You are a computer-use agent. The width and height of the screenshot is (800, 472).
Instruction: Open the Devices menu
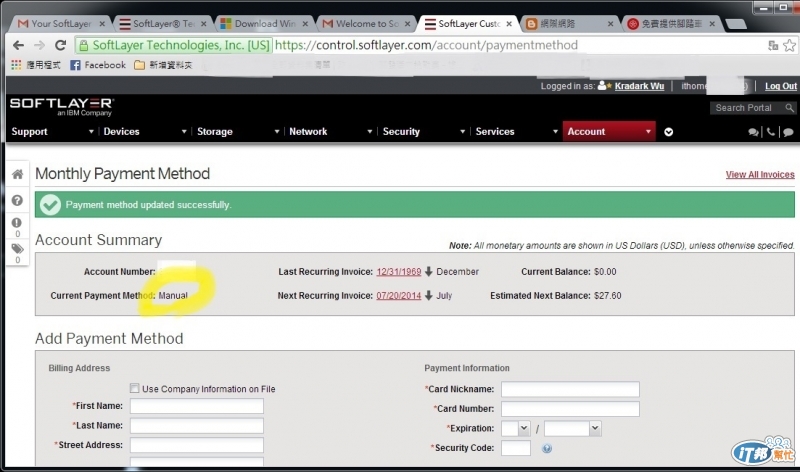tap(121, 132)
